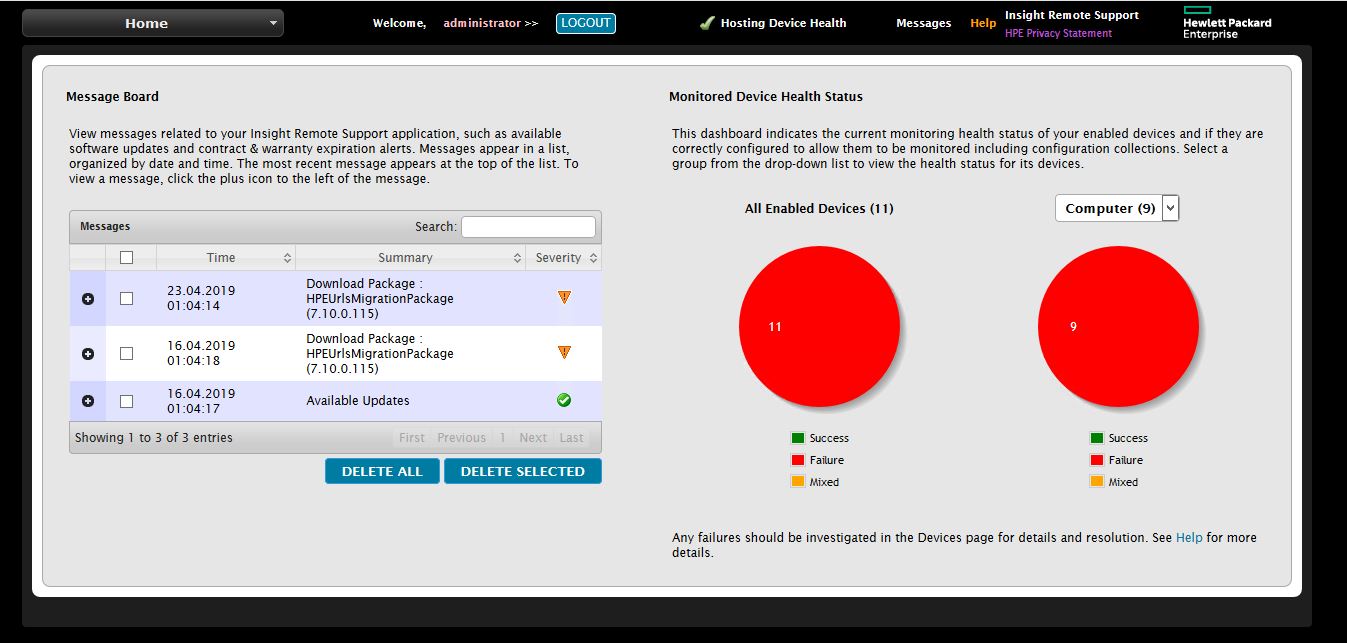Check the box for the Available Updates message
The height and width of the screenshot is (643, 1347).
click(126, 401)
